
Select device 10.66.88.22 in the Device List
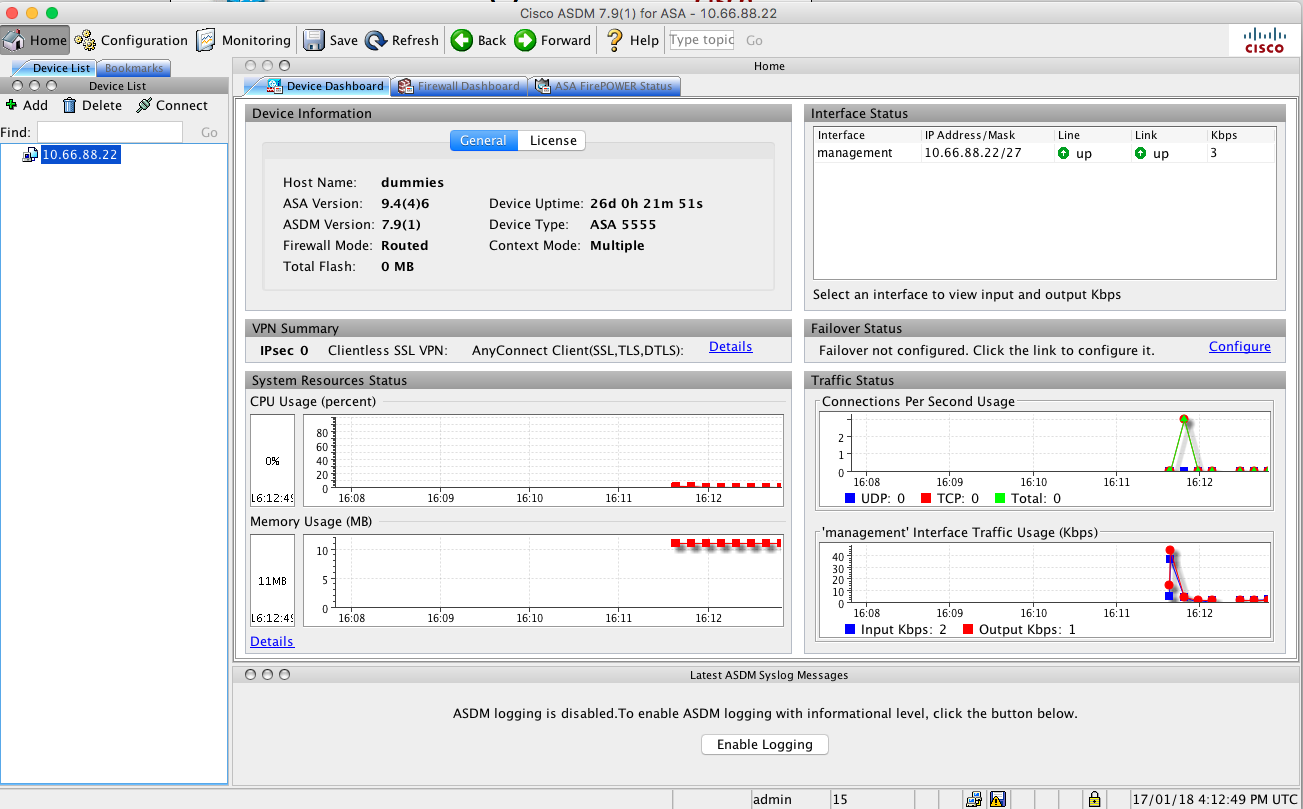(x=79, y=154)
